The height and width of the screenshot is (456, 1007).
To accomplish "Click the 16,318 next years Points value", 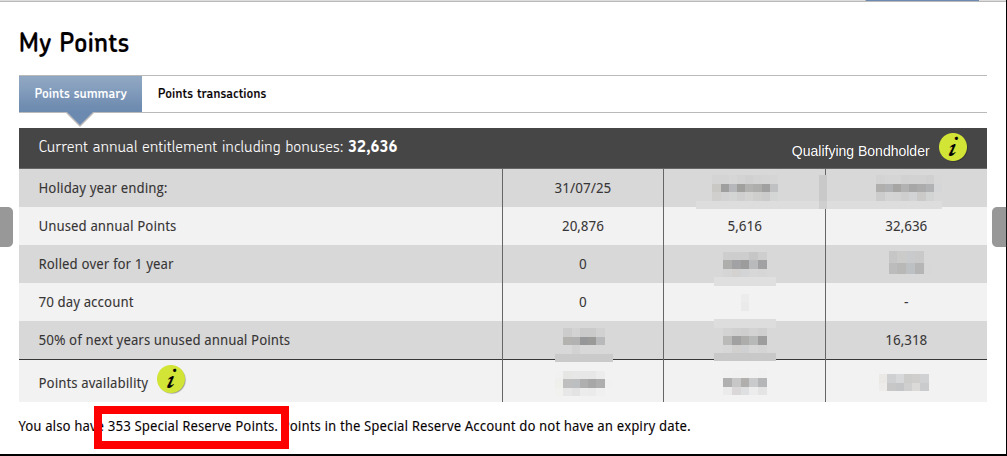I will [906, 340].
